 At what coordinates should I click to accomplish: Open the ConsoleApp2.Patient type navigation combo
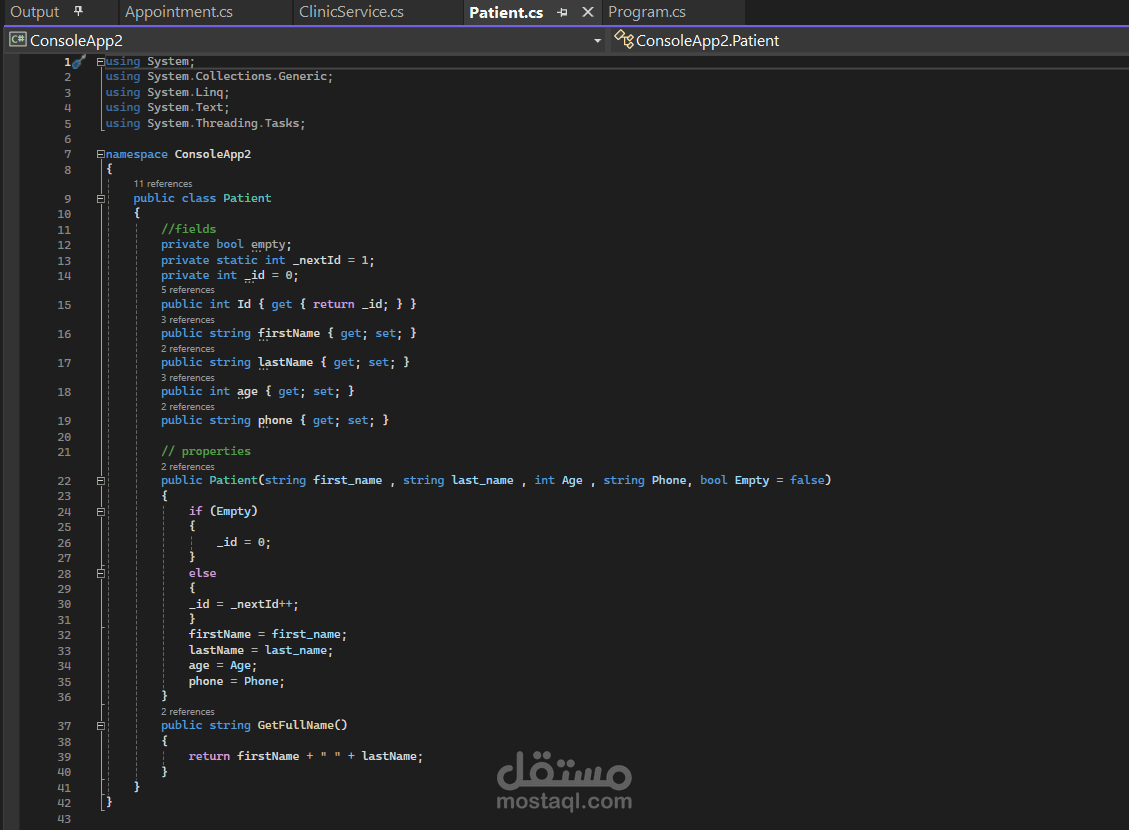pos(869,40)
